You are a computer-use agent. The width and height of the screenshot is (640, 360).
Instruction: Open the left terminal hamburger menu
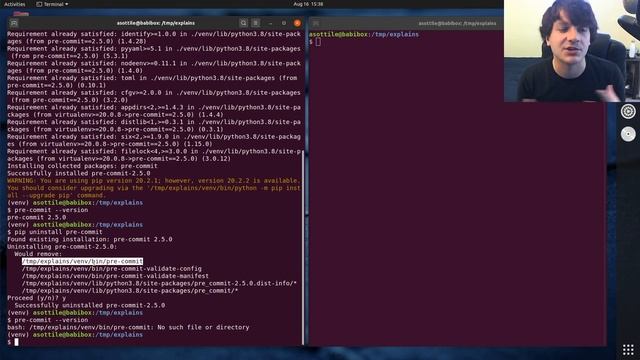coord(256,23)
